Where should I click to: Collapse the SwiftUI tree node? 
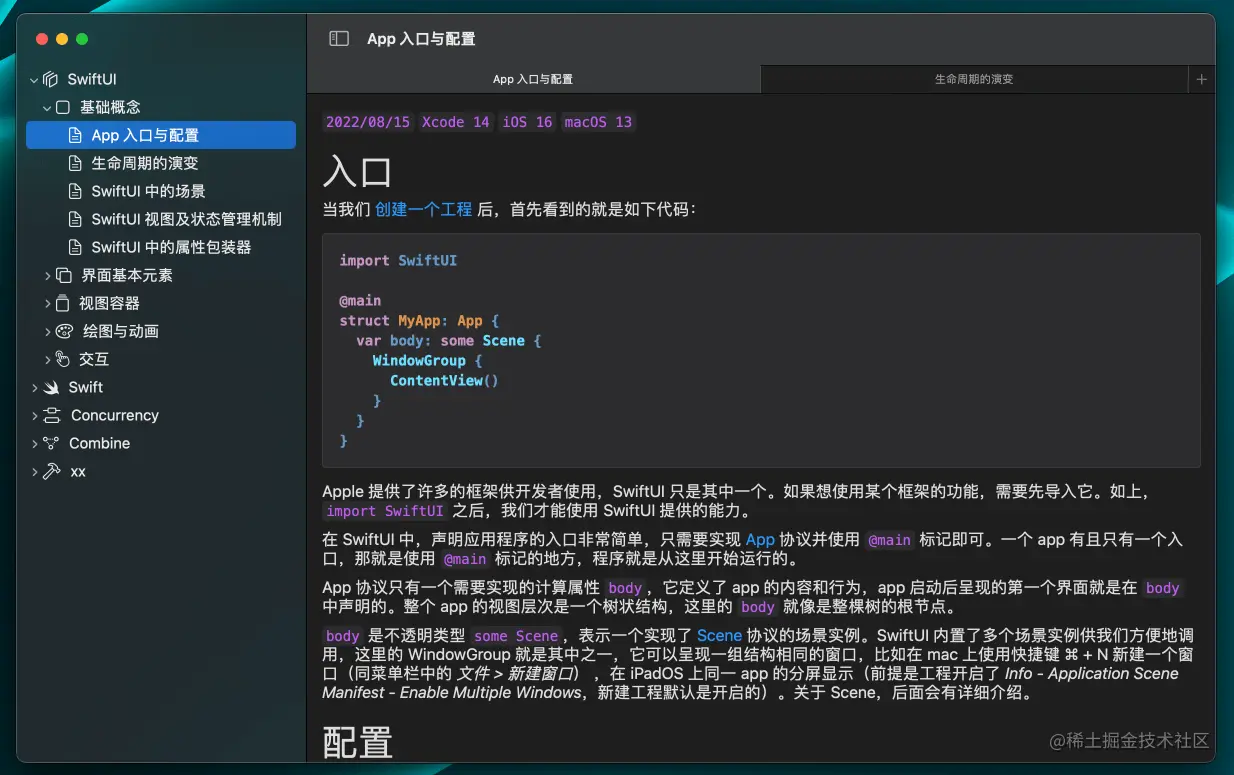pos(35,79)
